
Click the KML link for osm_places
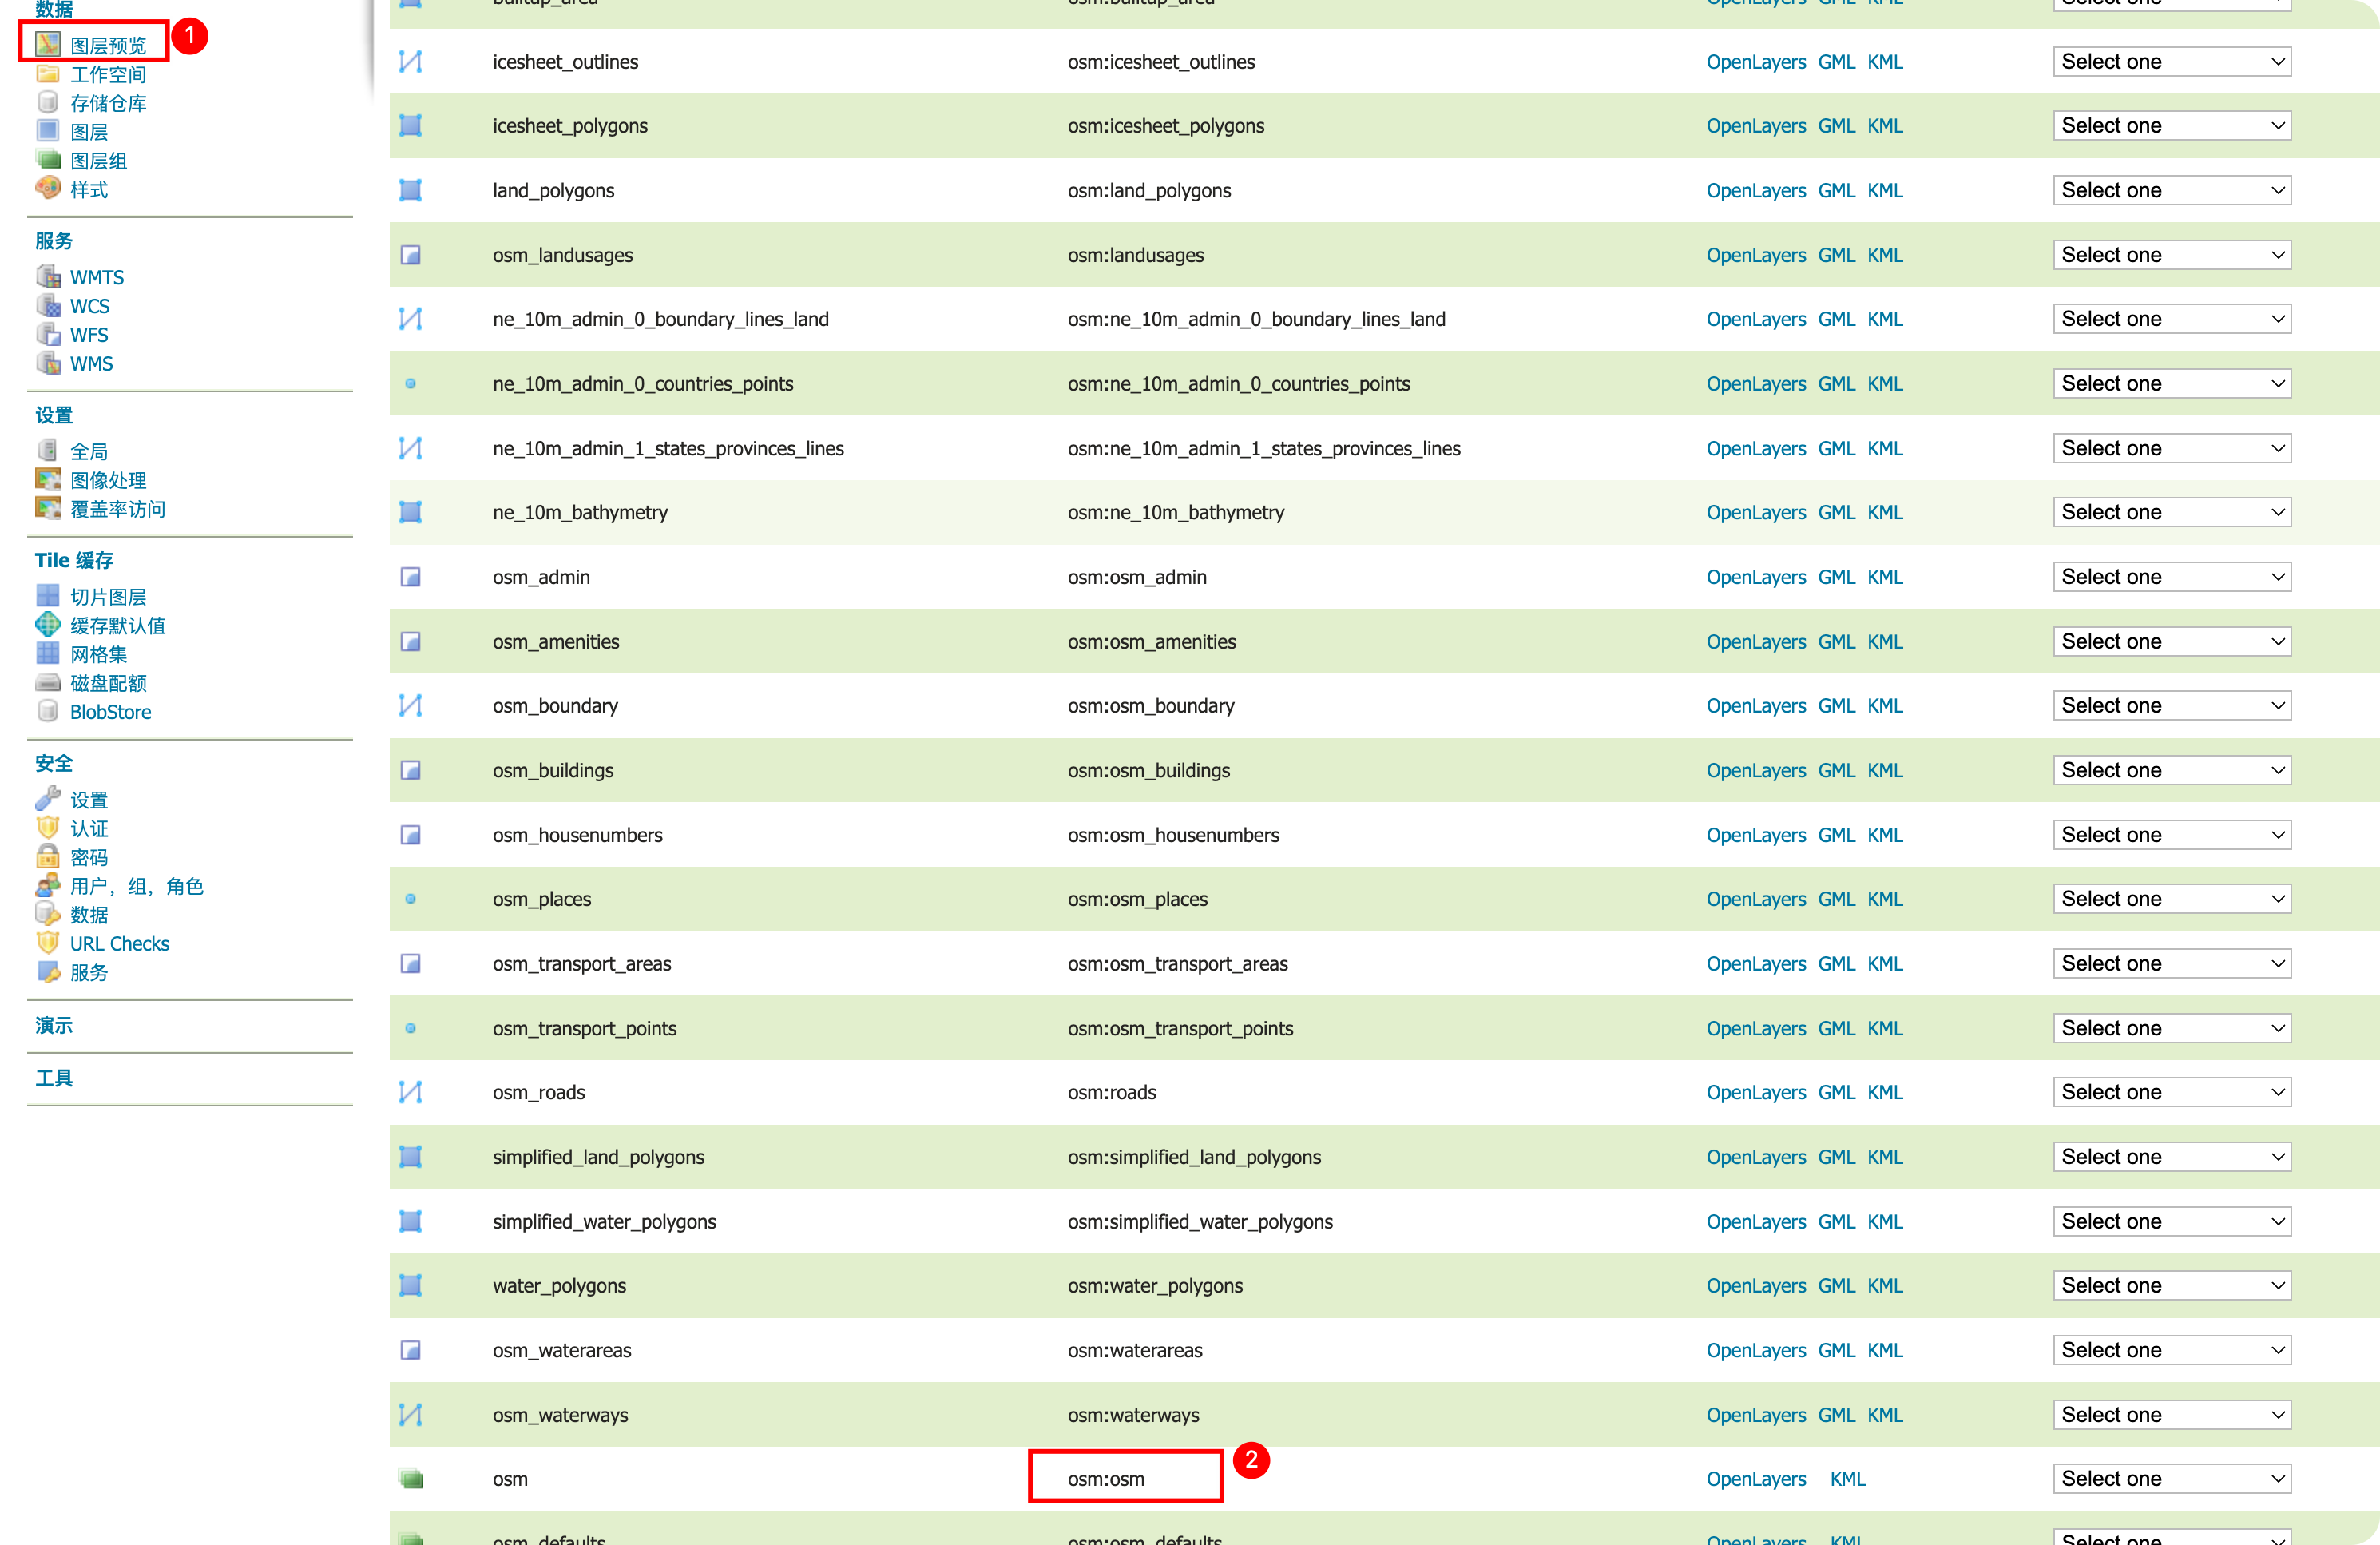click(x=1884, y=899)
